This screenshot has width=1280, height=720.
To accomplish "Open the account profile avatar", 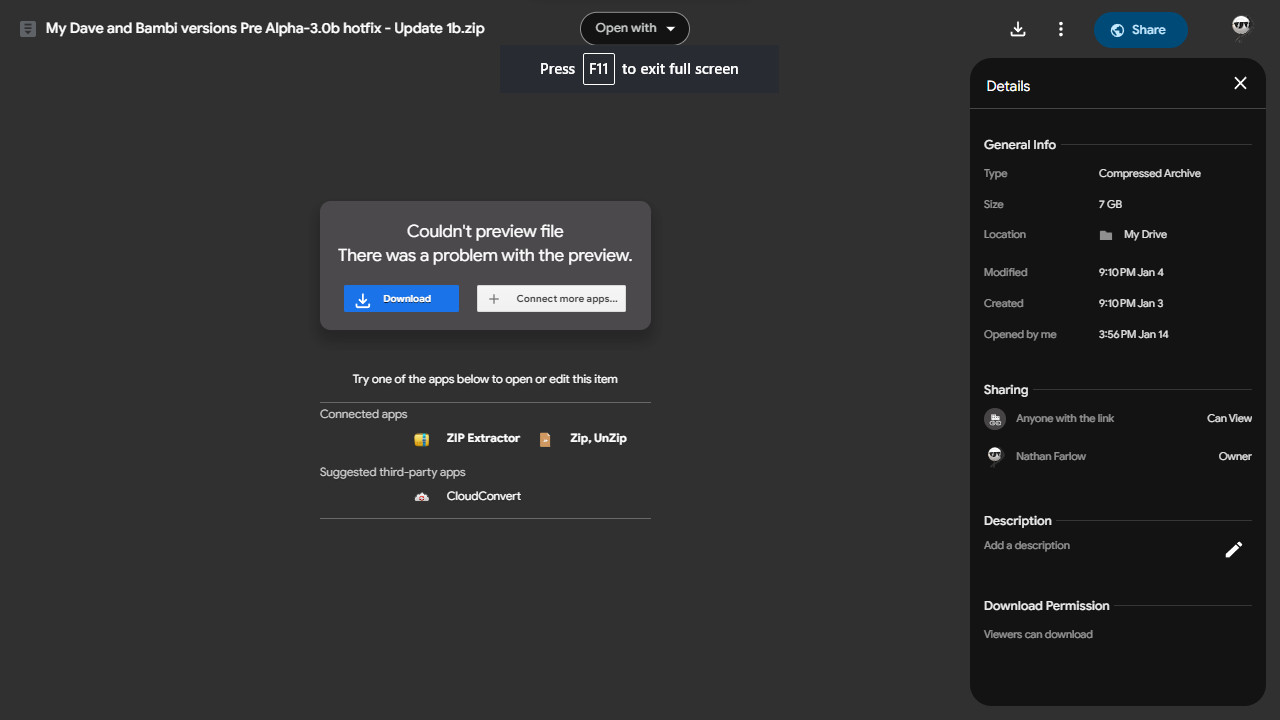I will 1241,28.
